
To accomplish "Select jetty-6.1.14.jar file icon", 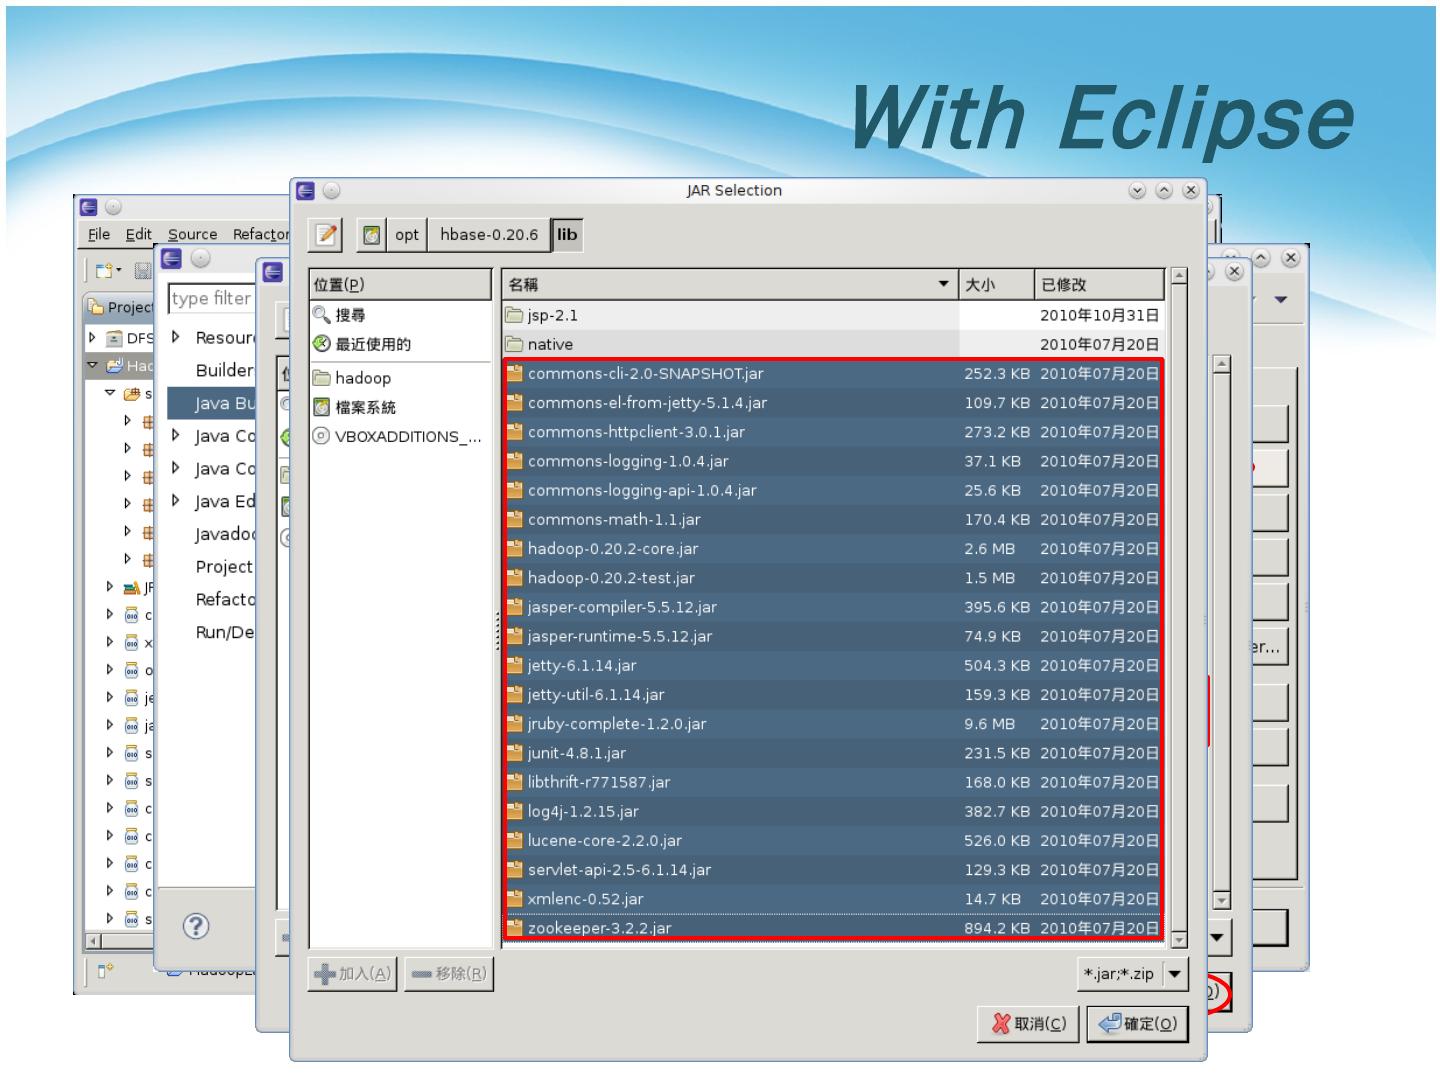I will (515, 665).
